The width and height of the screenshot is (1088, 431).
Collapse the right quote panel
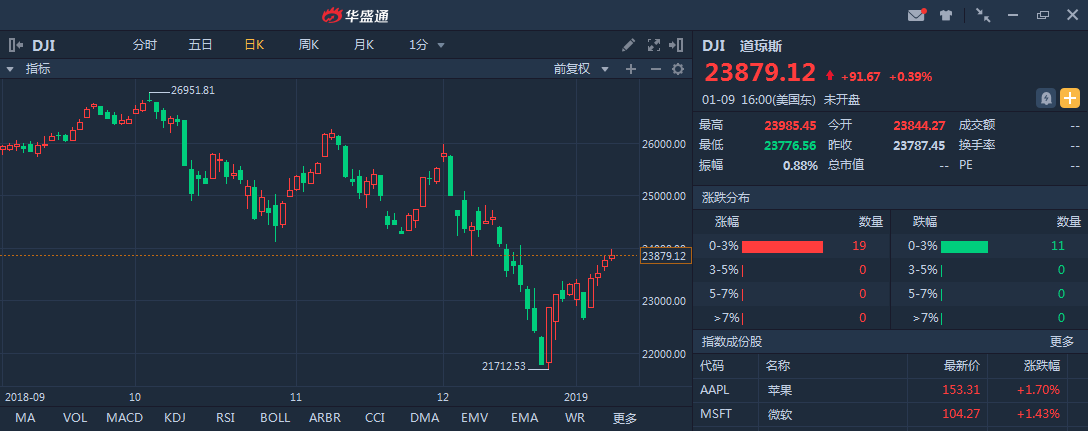[679, 45]
